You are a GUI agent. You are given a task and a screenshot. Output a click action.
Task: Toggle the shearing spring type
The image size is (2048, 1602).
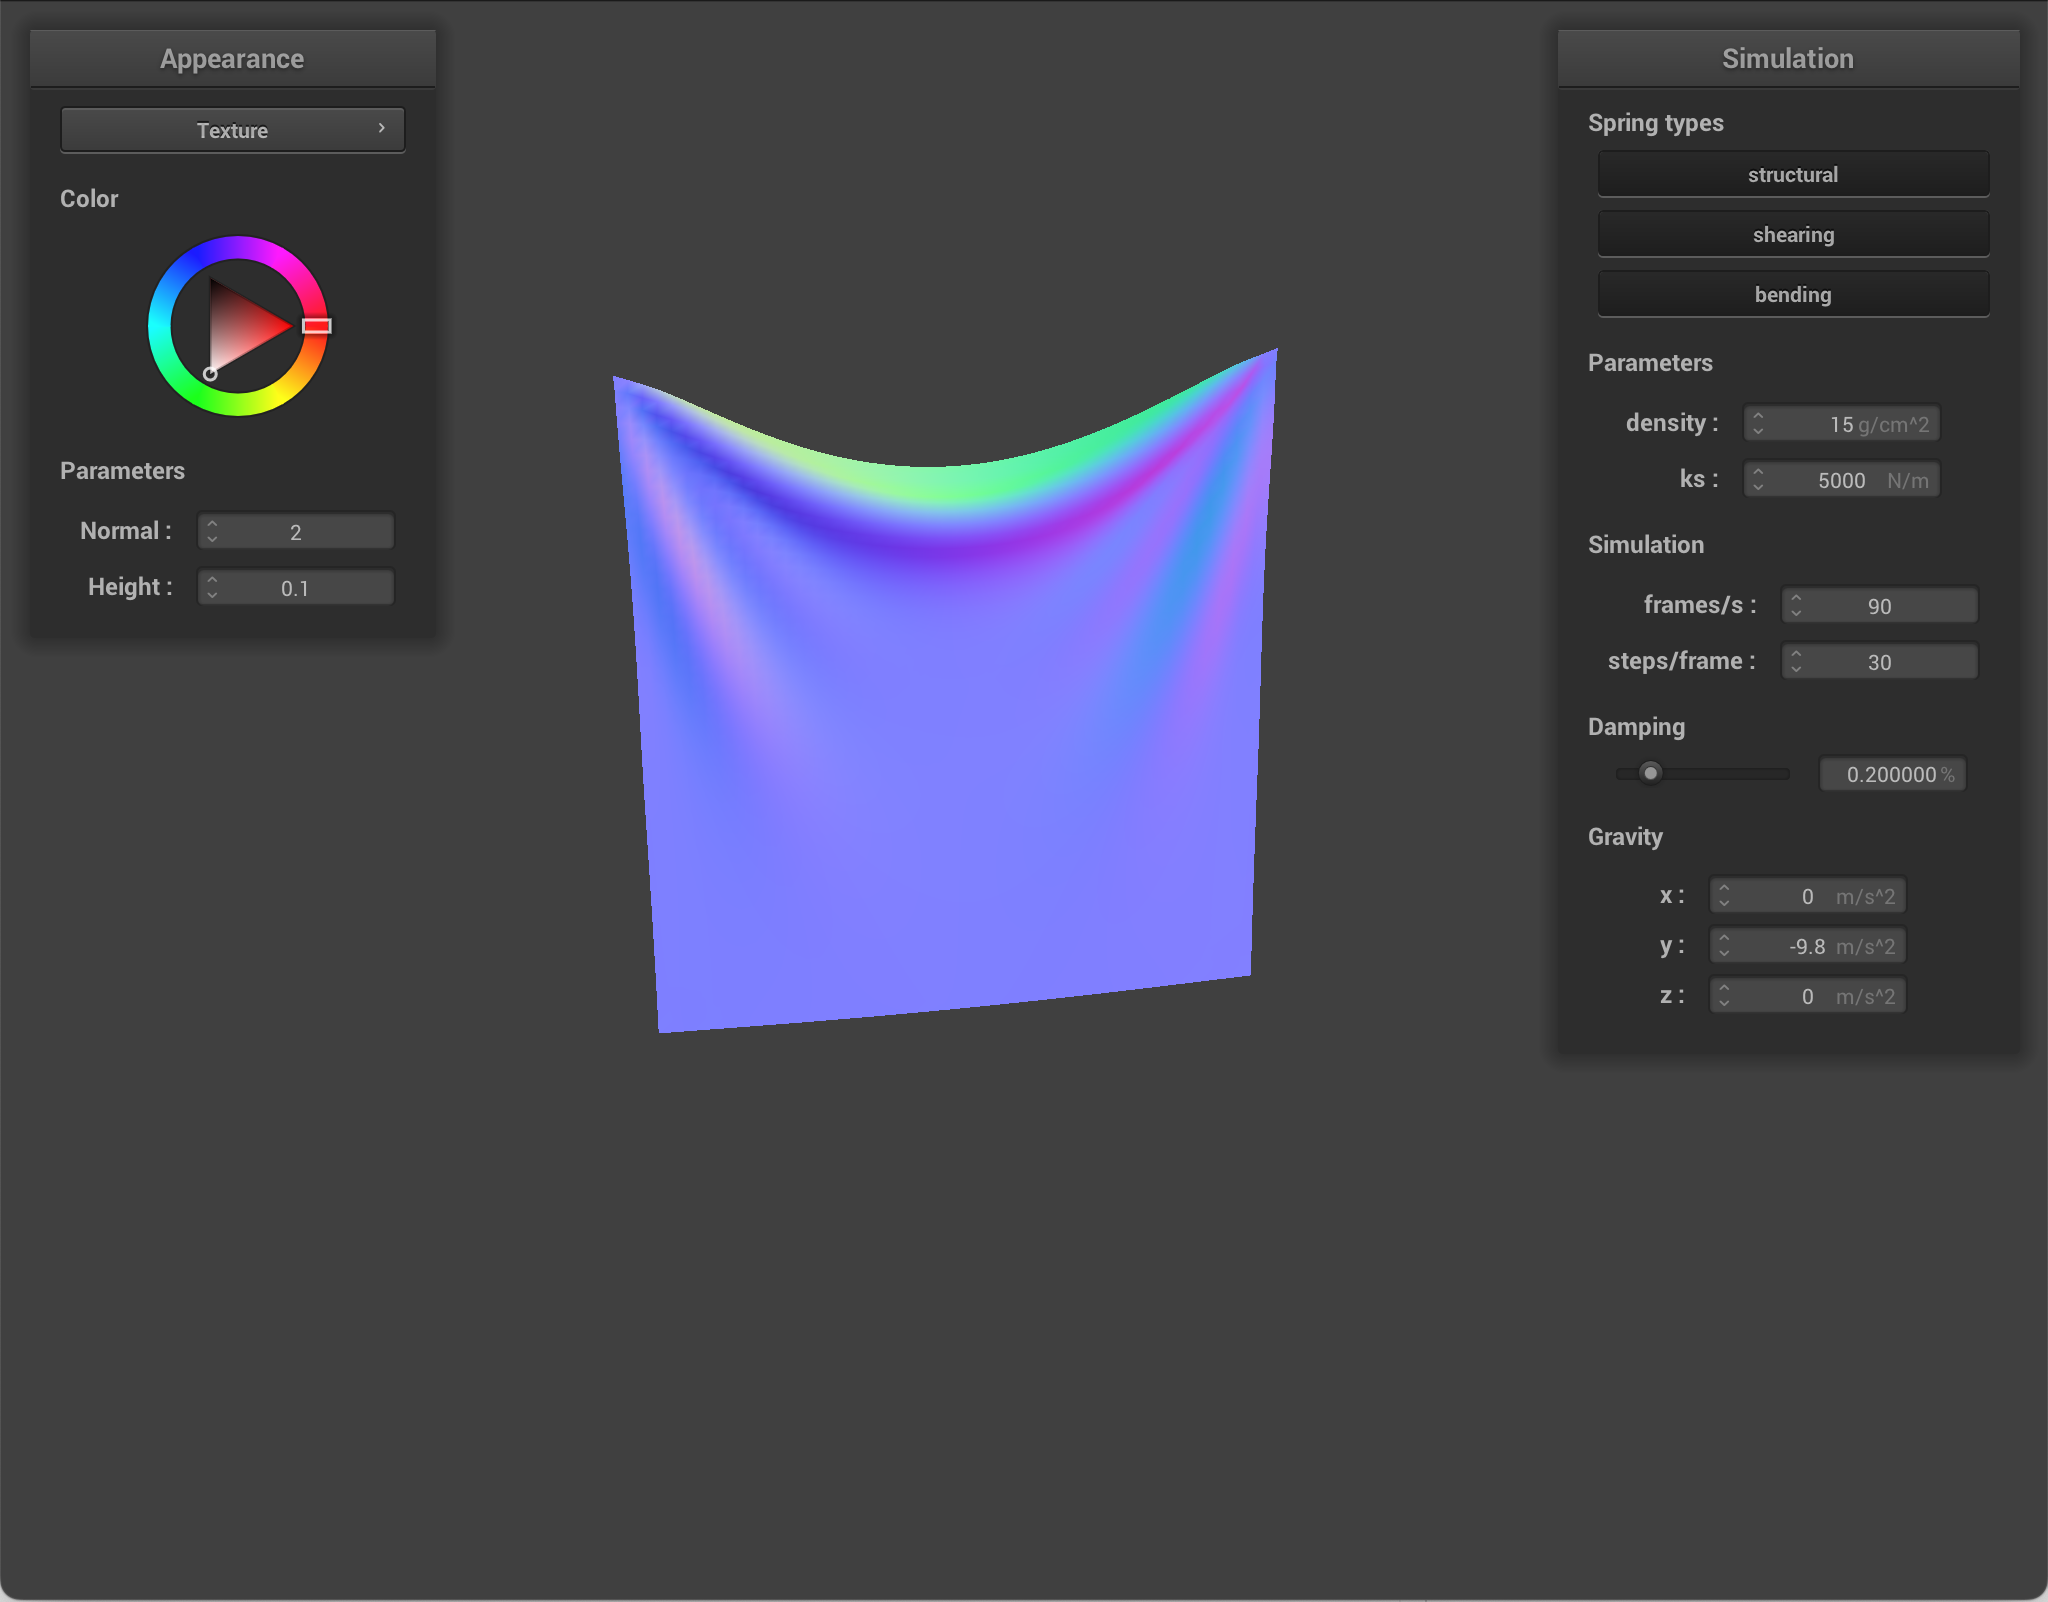1793,234
